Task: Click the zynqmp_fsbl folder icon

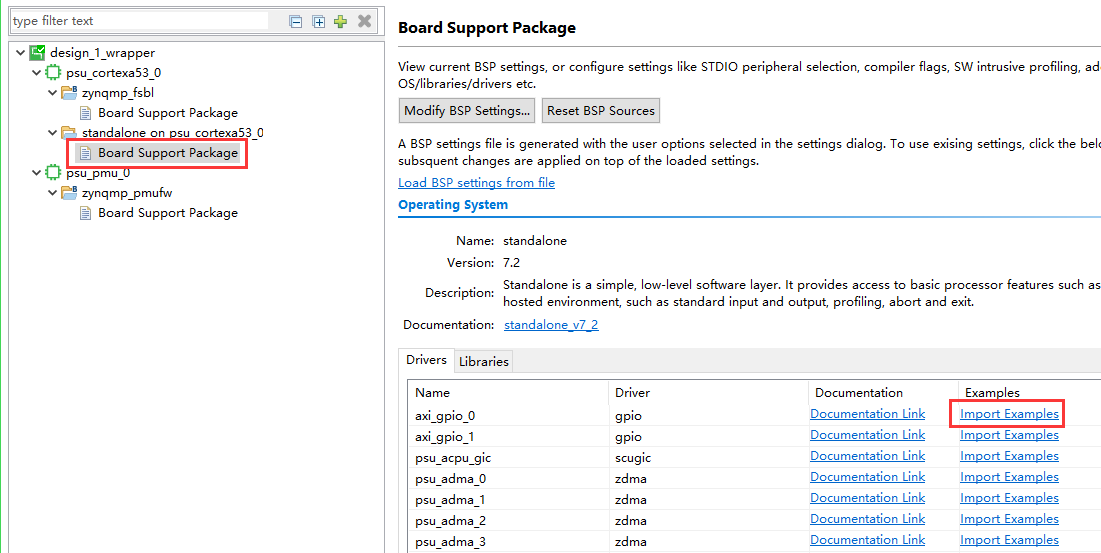Action: click(69, 93)
